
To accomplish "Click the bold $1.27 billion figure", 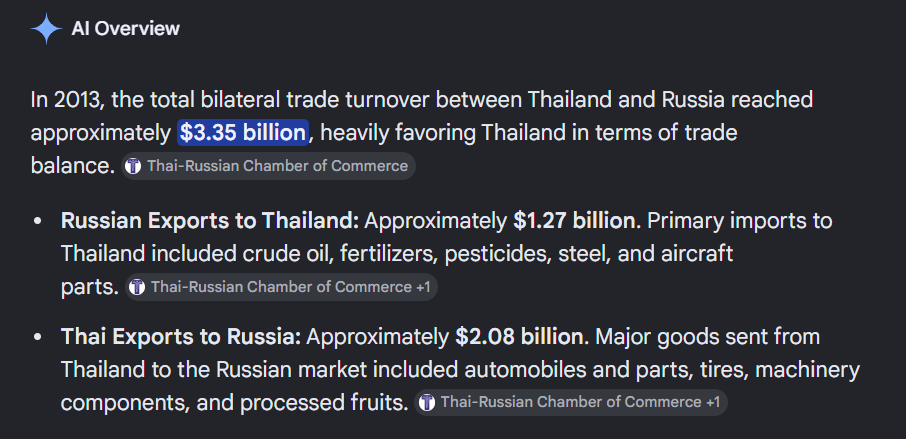I will [574, 221].
